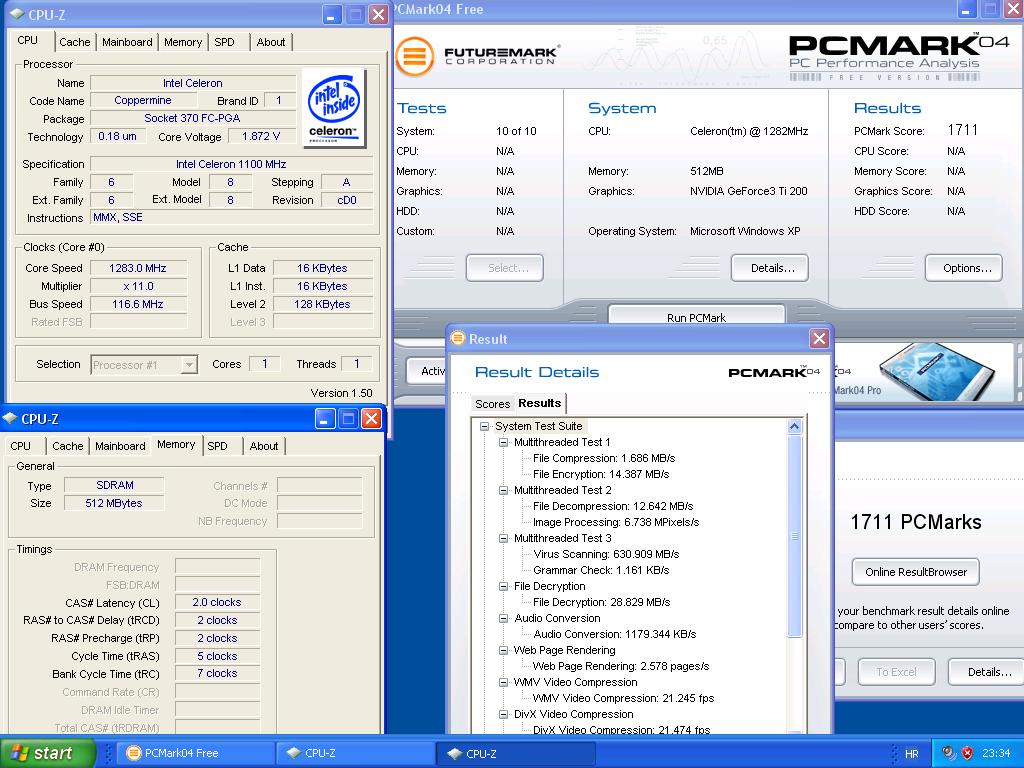Click the lower CPU-Z window title icon
The image size is (1024, 768).
(10, 419)
